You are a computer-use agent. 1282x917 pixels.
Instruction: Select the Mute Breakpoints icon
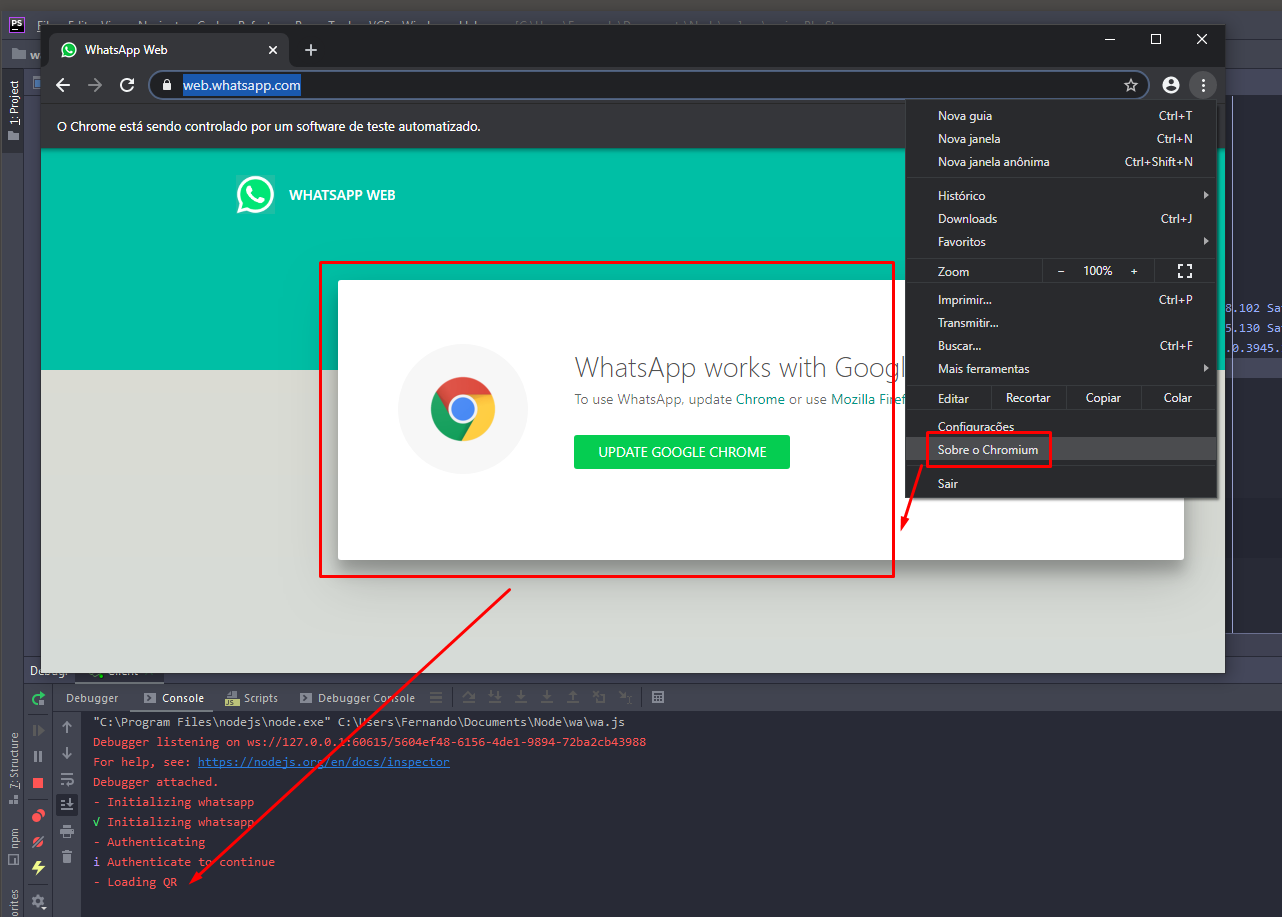tap(38, 841)
